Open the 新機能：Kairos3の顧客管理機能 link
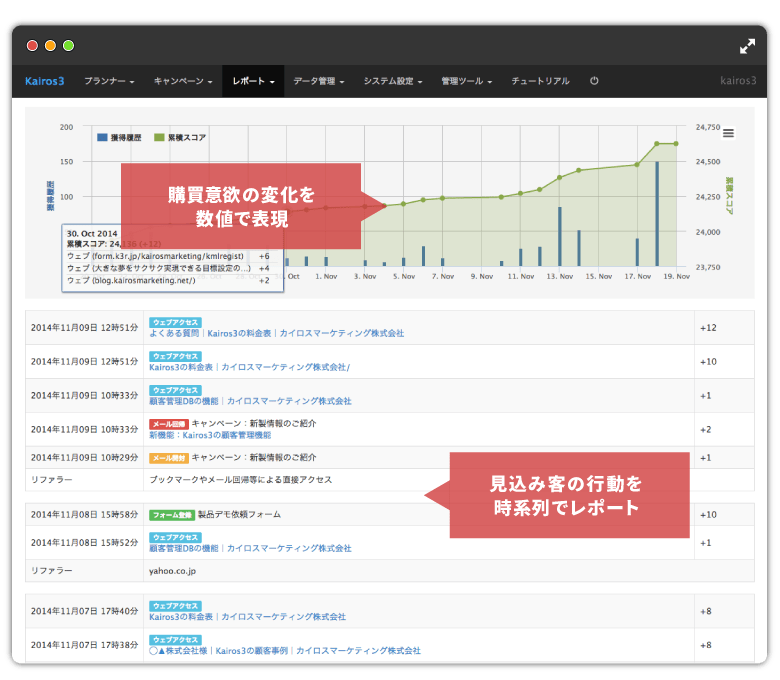The height and width of the screenshot is (680, 780). click(210, 435)
